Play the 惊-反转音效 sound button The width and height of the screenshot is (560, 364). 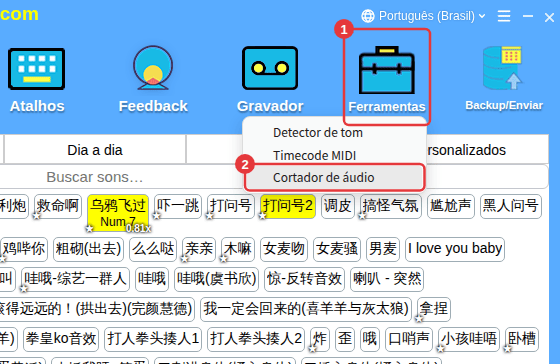(x=304, y=279)
